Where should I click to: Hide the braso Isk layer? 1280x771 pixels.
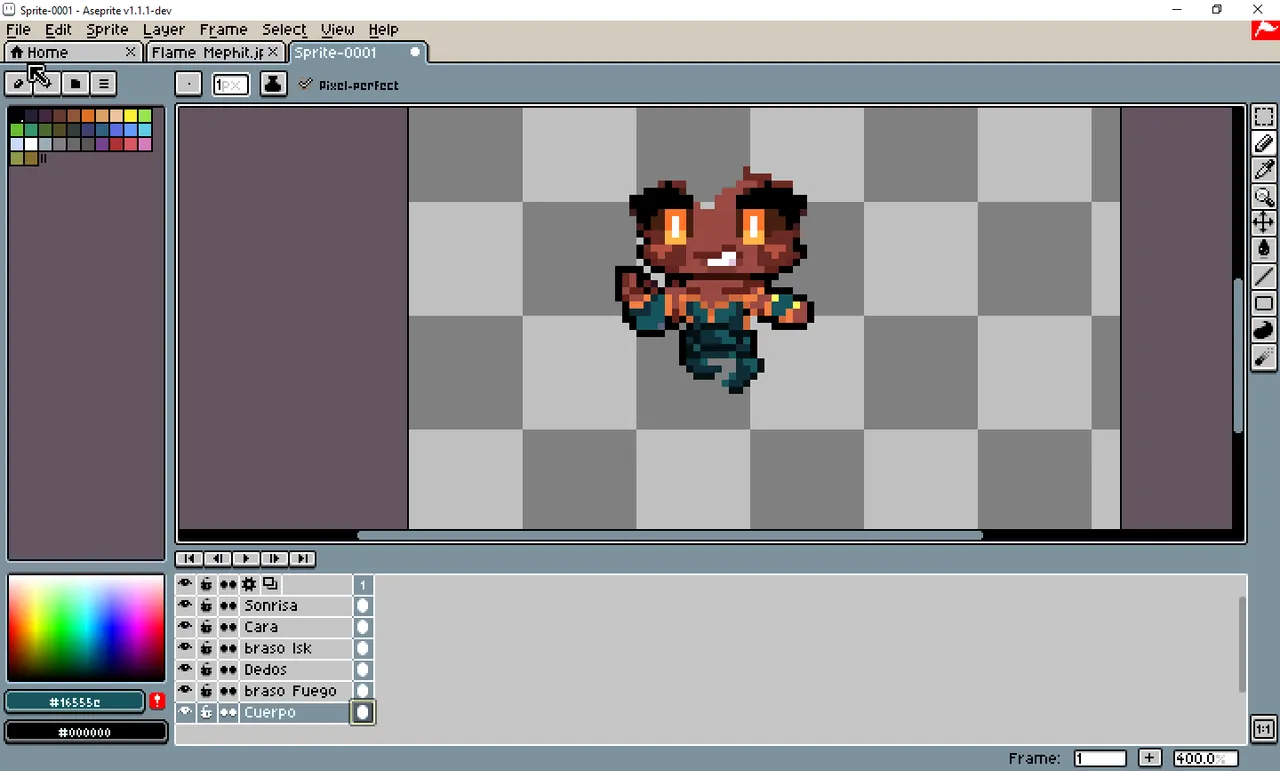pos(185,648)
